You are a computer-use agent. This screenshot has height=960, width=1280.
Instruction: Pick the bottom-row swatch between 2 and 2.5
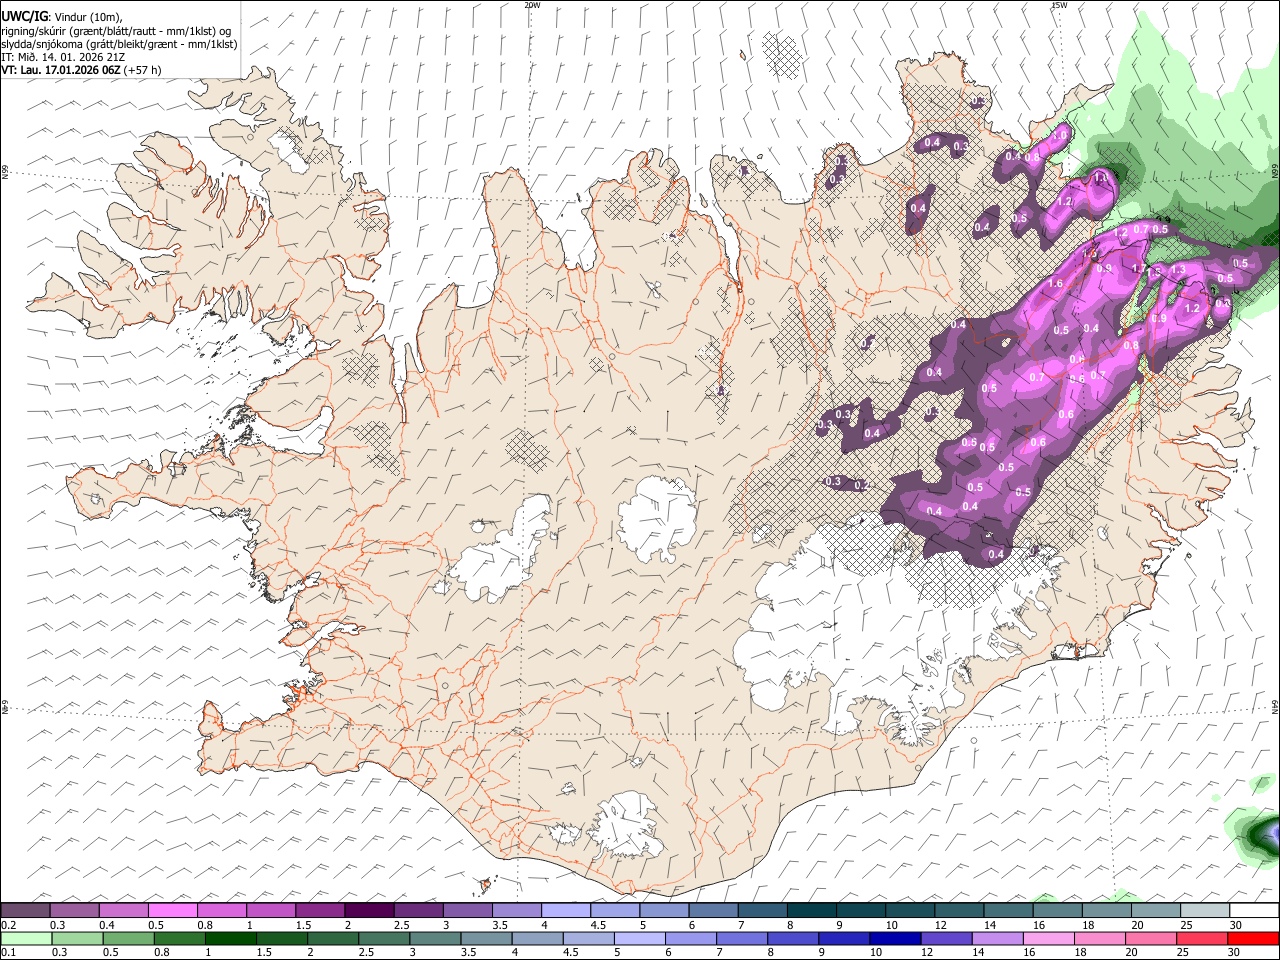point(333,938)
